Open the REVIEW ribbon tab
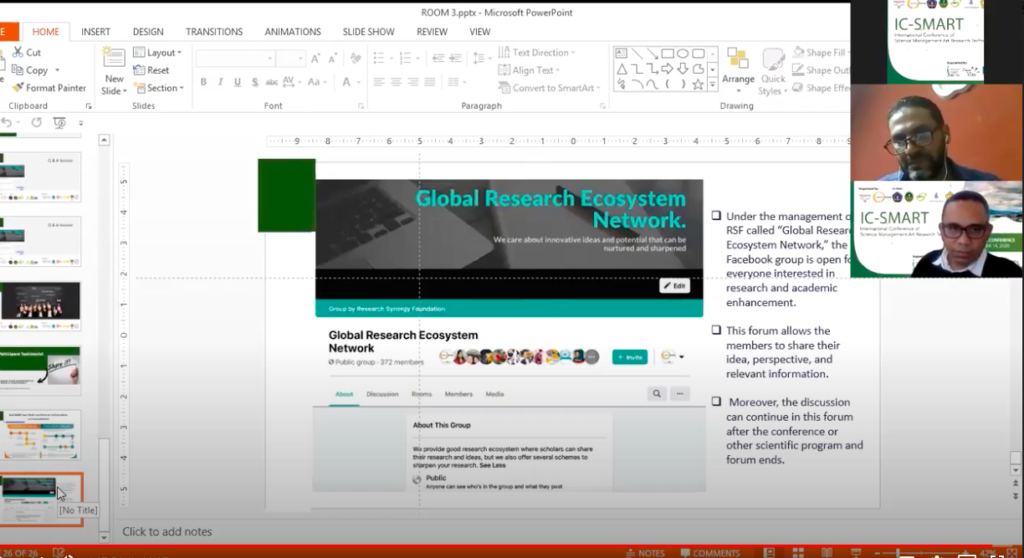Viewport: 1024px width, 558px height. pyautogui.click(x=432, y=31)
